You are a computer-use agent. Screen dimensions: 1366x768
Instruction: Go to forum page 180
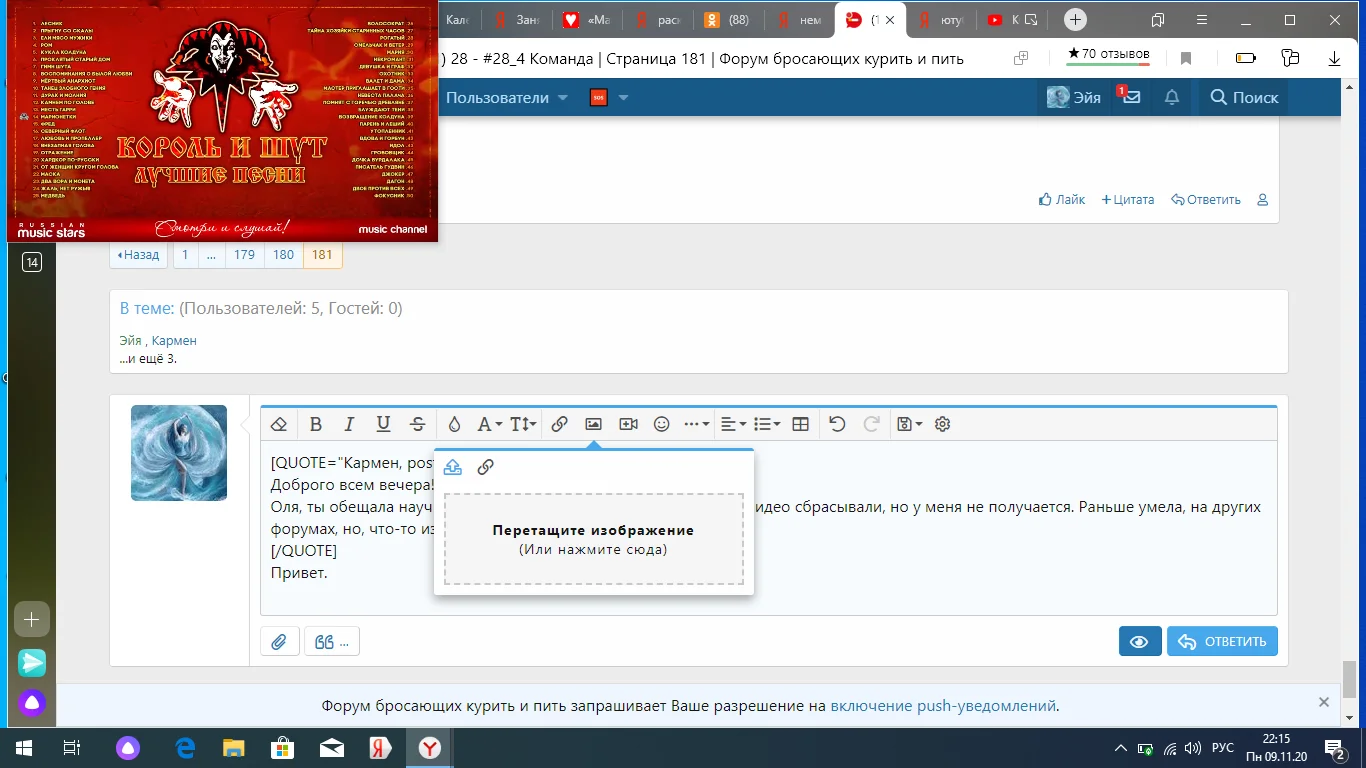coord(283,255)
